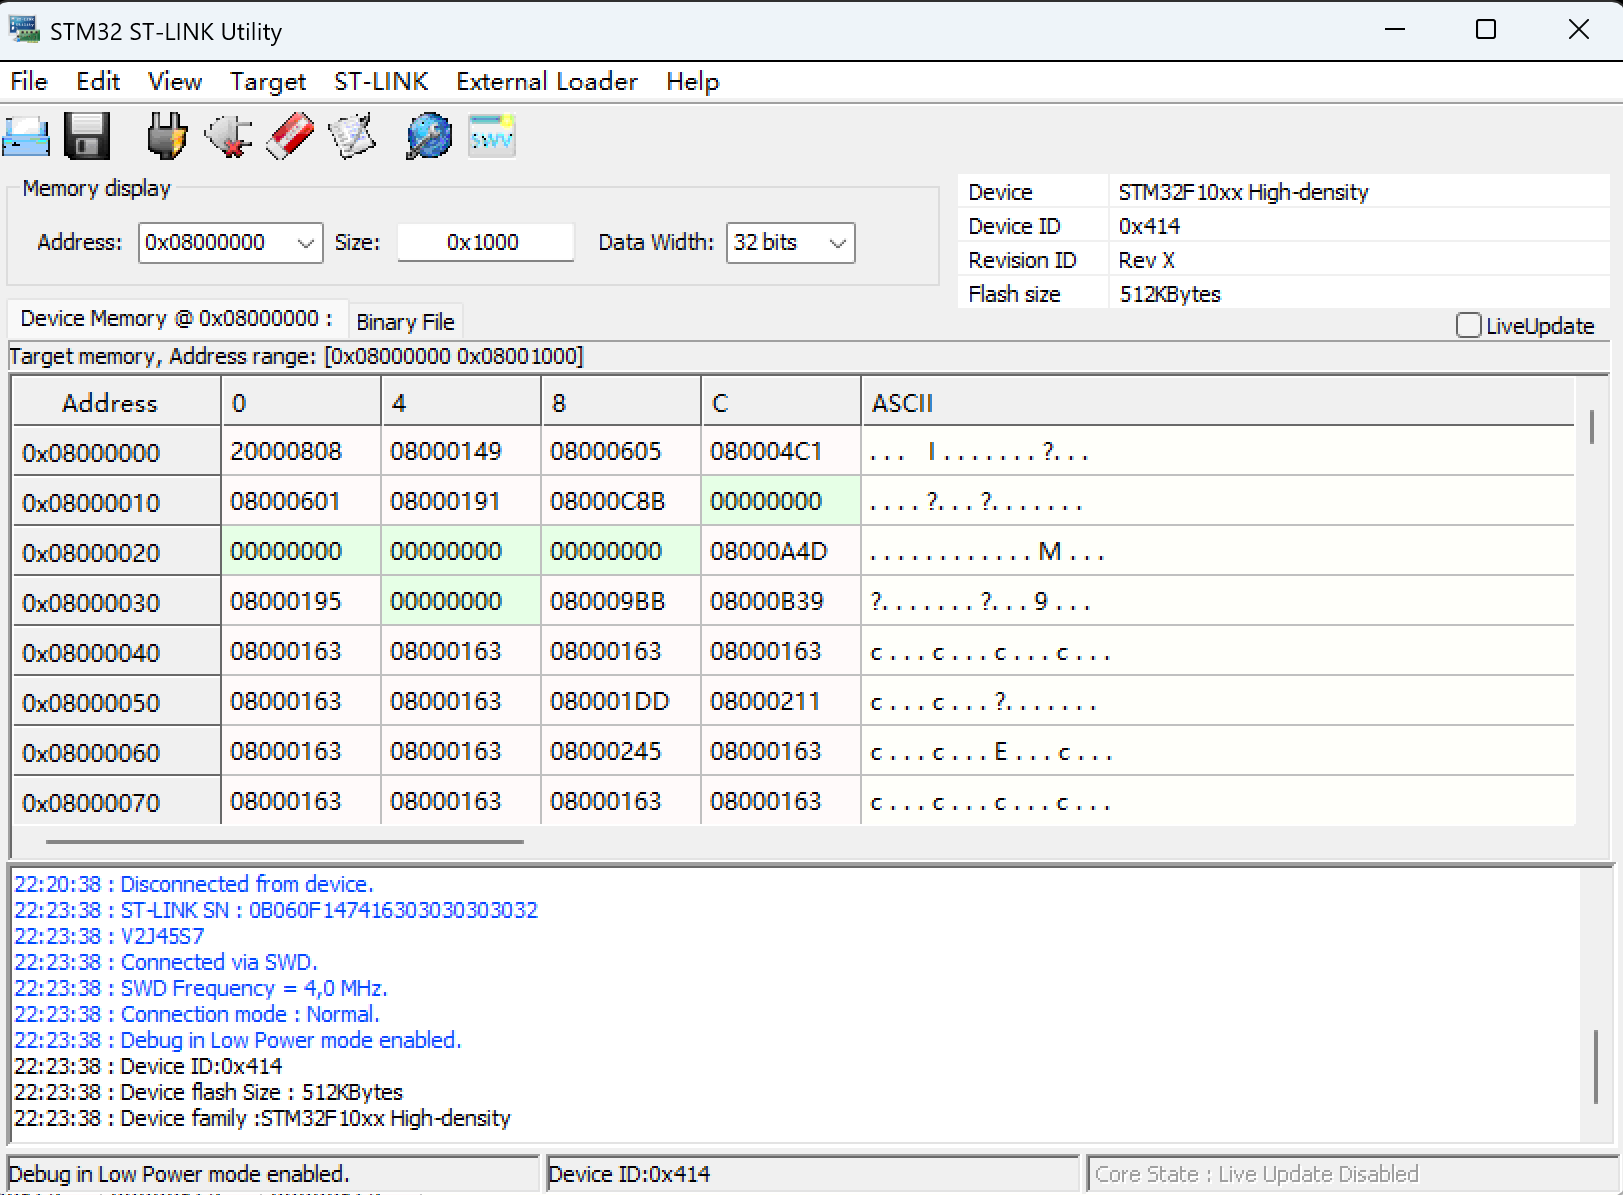
Task: Connect to target using plug icon
Action: [x=166, y=136]
